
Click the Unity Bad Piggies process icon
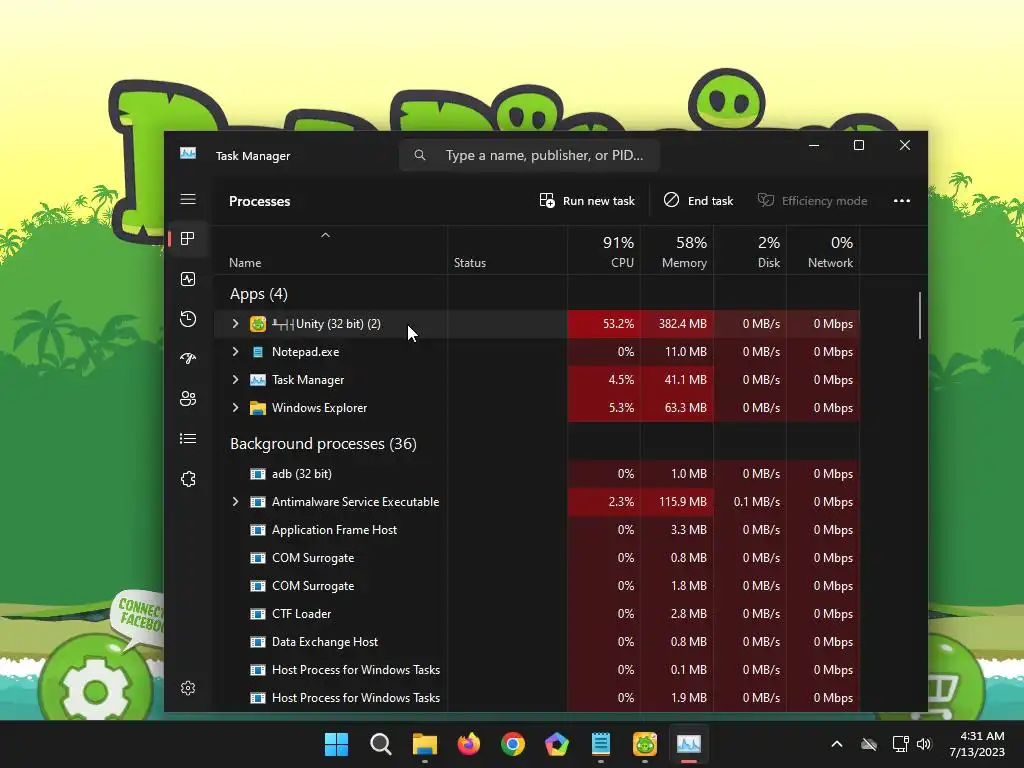(258, 324)
